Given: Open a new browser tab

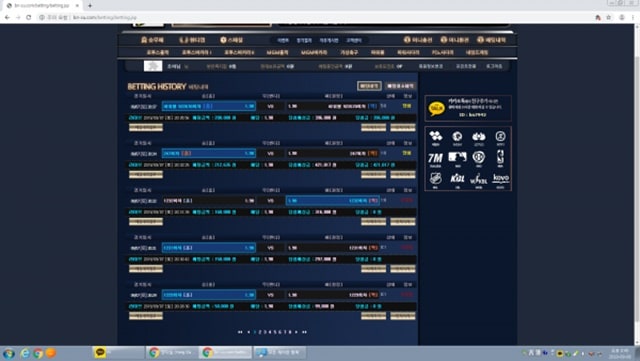Looking at the screenshot, I should pyautogui.click(x=90, y=6).
